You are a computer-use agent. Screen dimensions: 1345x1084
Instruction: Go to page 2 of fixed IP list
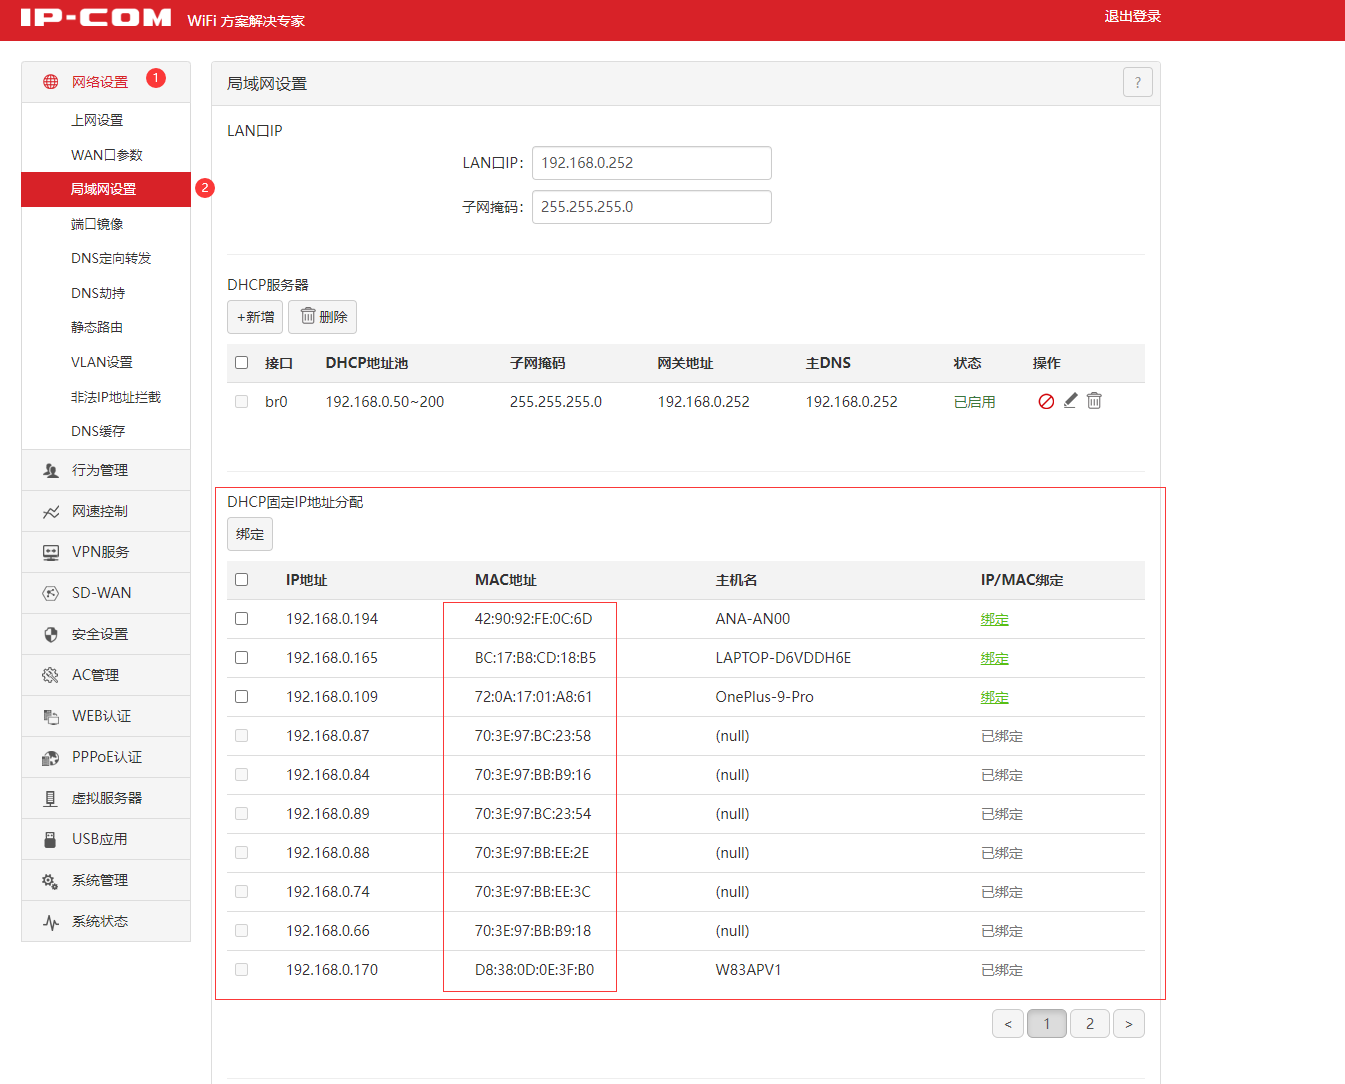(x=1090, y=1023)
